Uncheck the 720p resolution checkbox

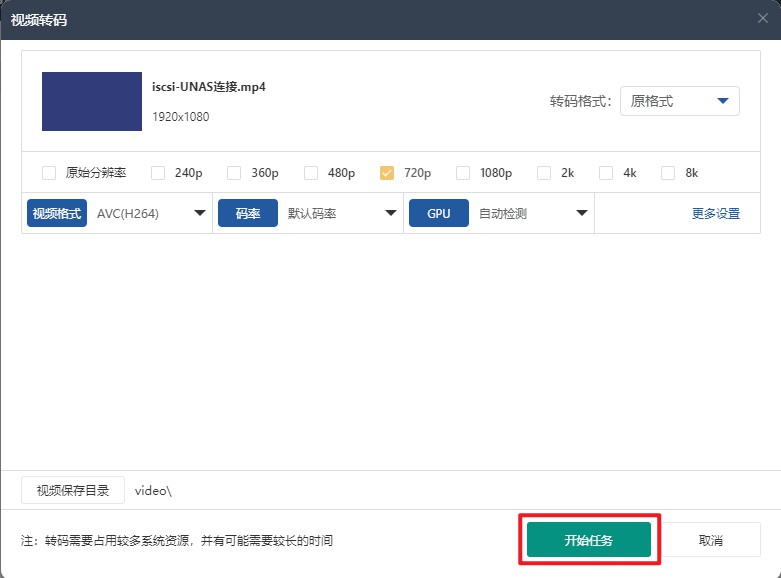(387, 173)
